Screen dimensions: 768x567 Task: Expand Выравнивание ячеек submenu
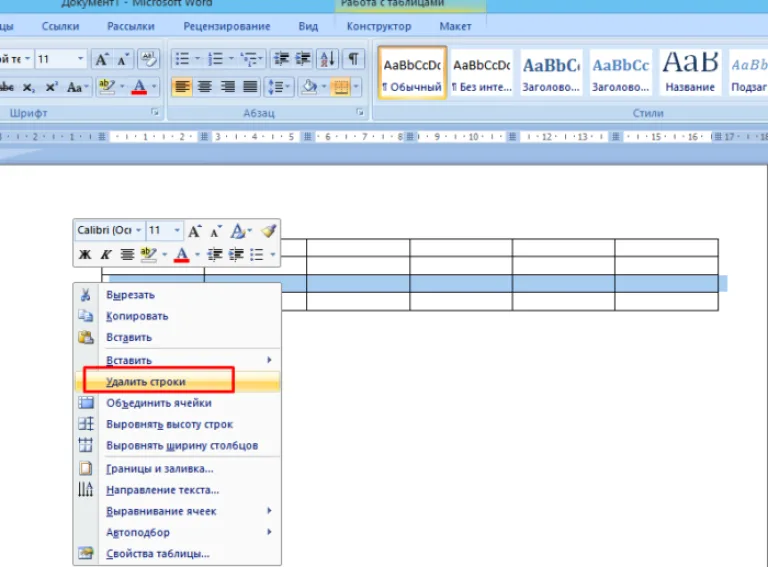[177, 511]
